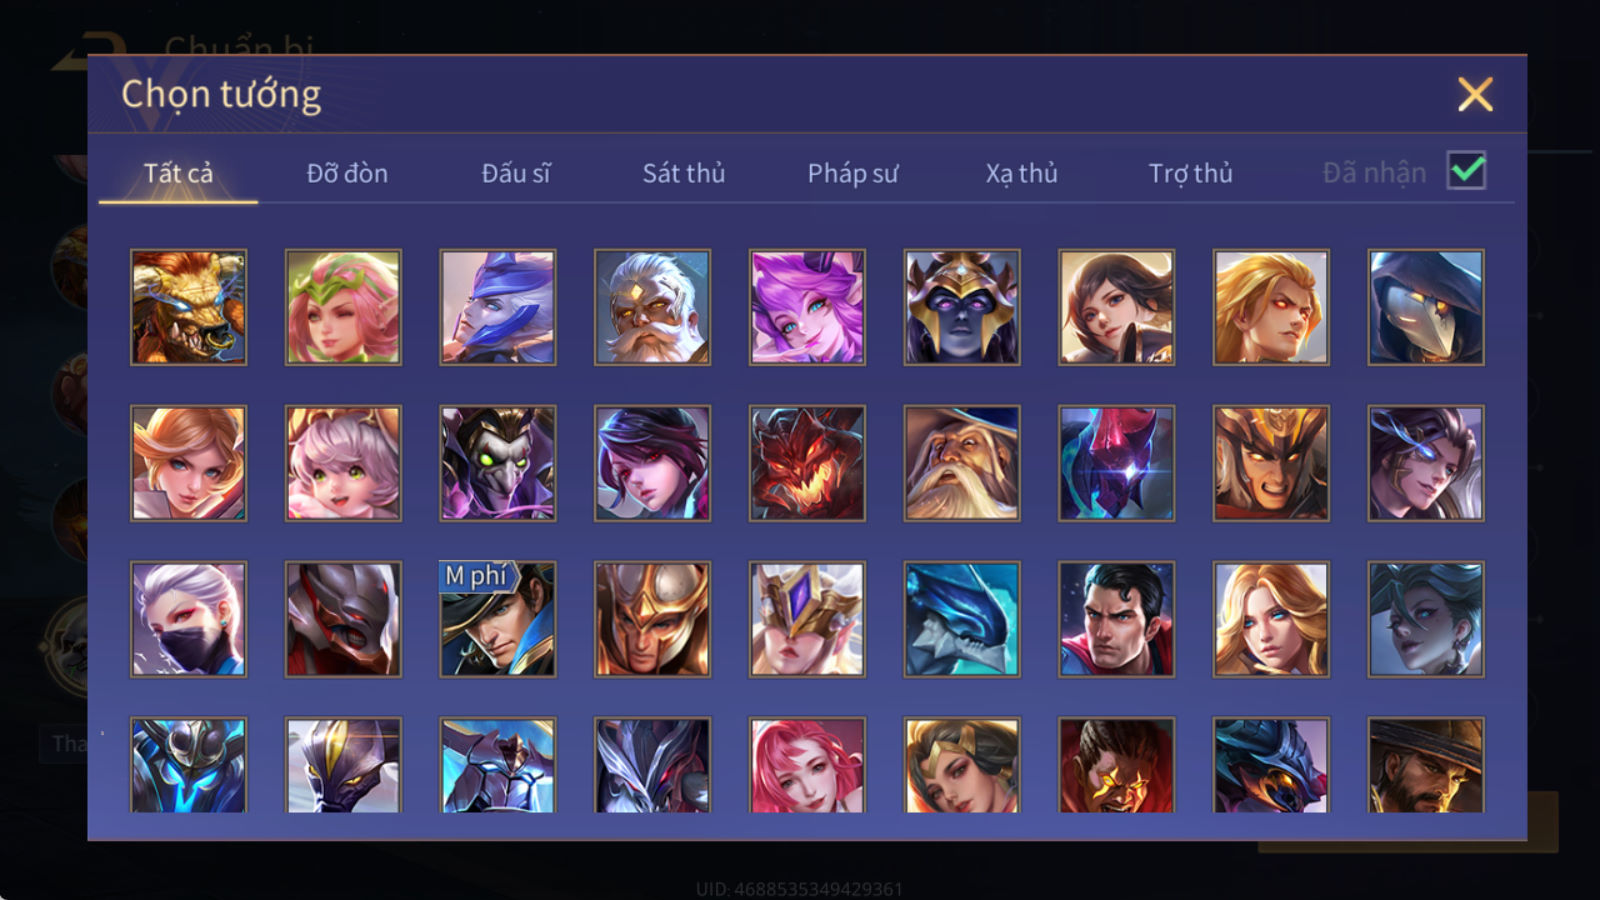Screen dimensions: 1600x900
Task: Close the 'Chọn tướng' dialog
Action: (x=1475, y=95)
